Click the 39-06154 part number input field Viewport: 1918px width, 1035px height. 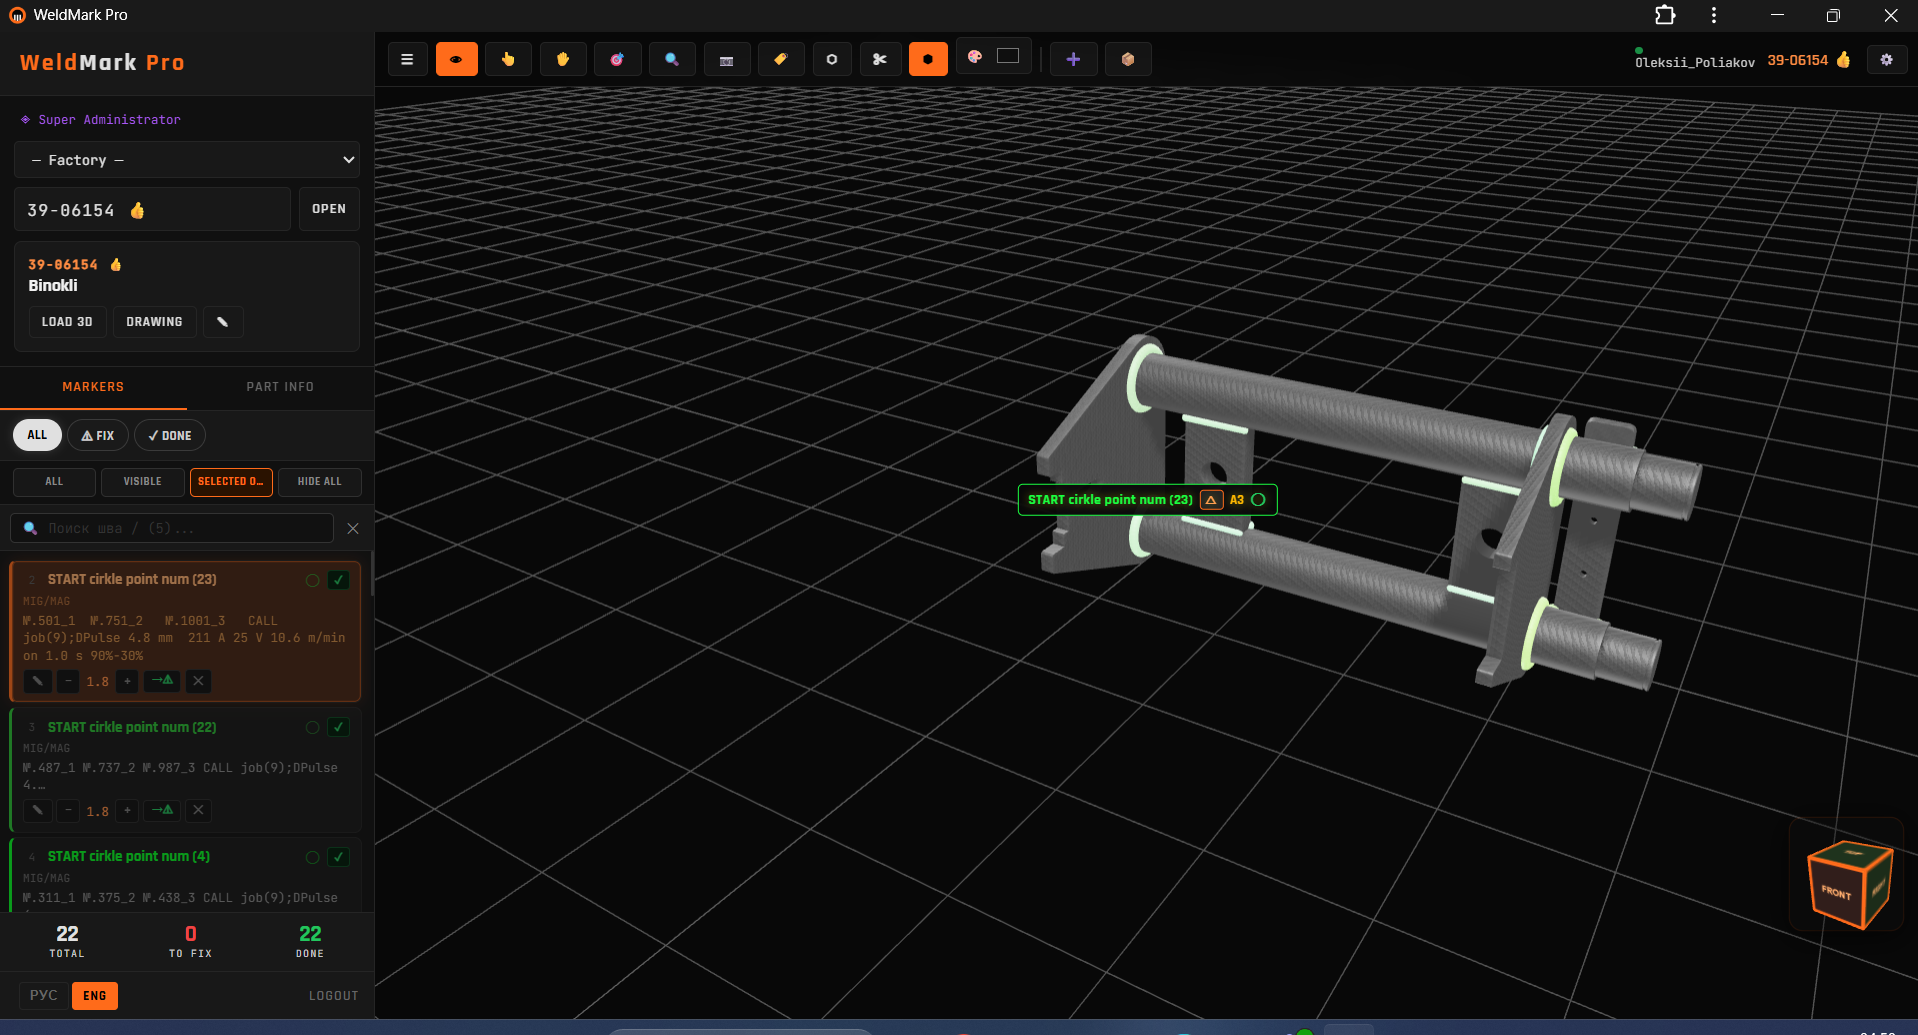pyautogui.click(x=152, y=210)
